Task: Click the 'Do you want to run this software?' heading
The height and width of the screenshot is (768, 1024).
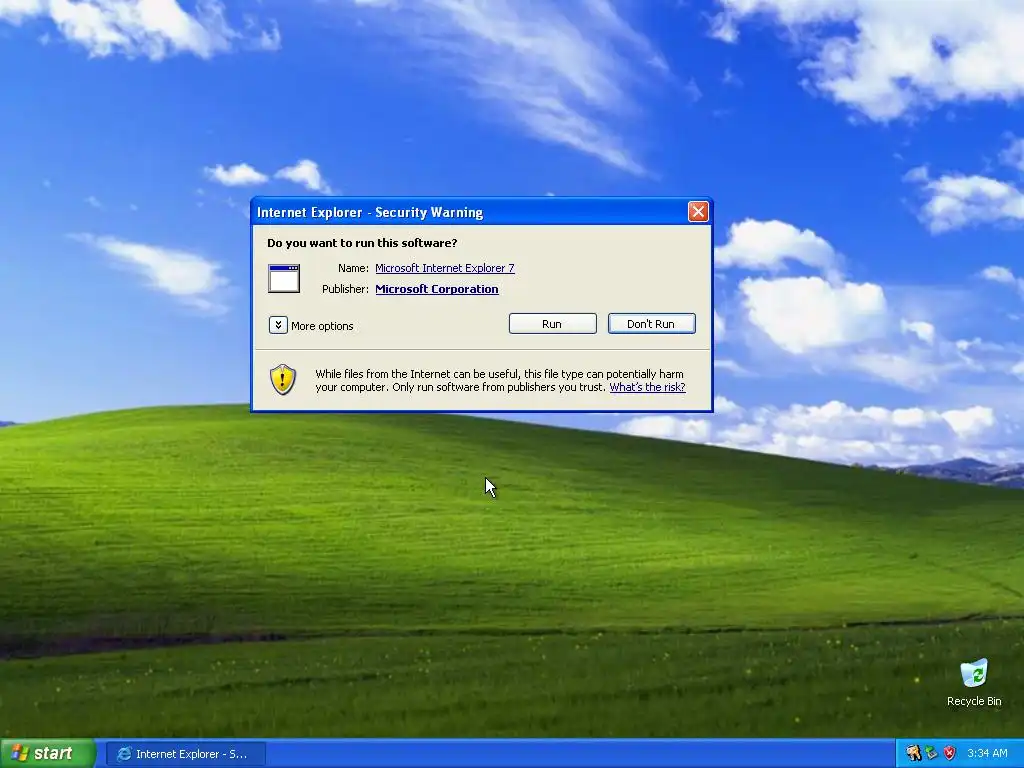Action: [x=362, y=243]
